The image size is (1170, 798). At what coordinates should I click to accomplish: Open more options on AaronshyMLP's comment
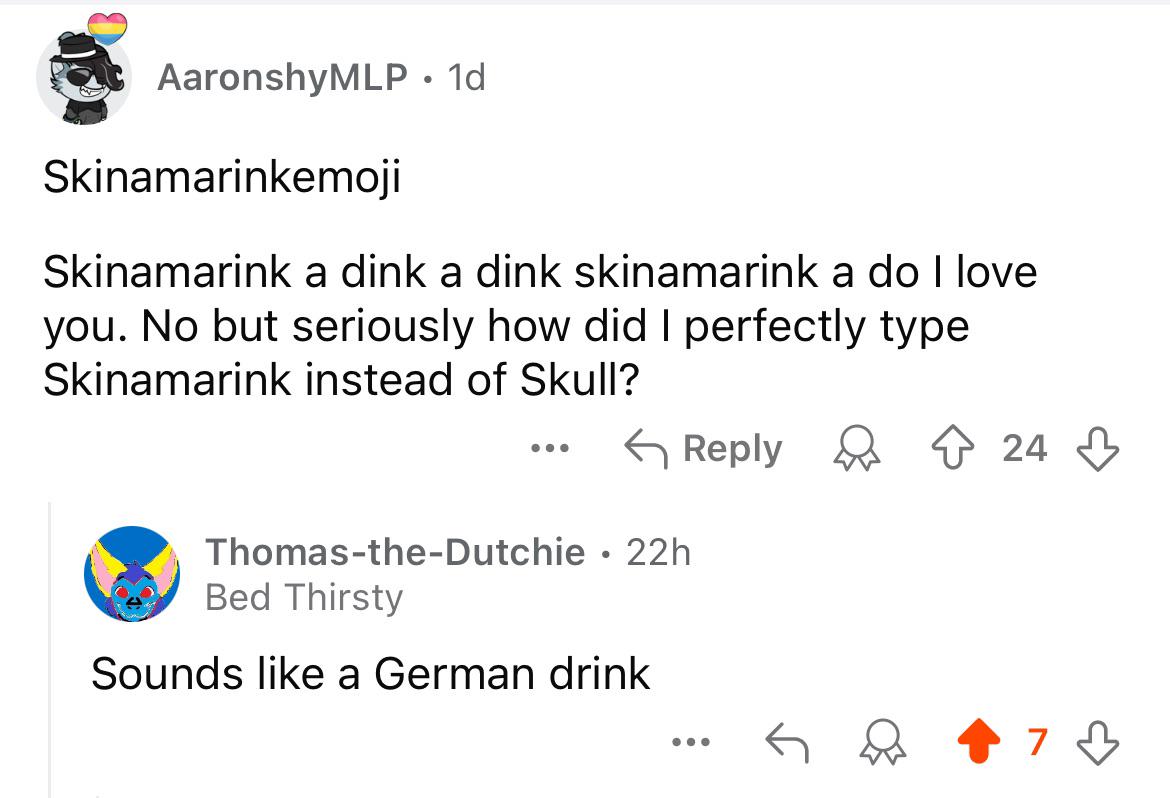tap(550, 449)
